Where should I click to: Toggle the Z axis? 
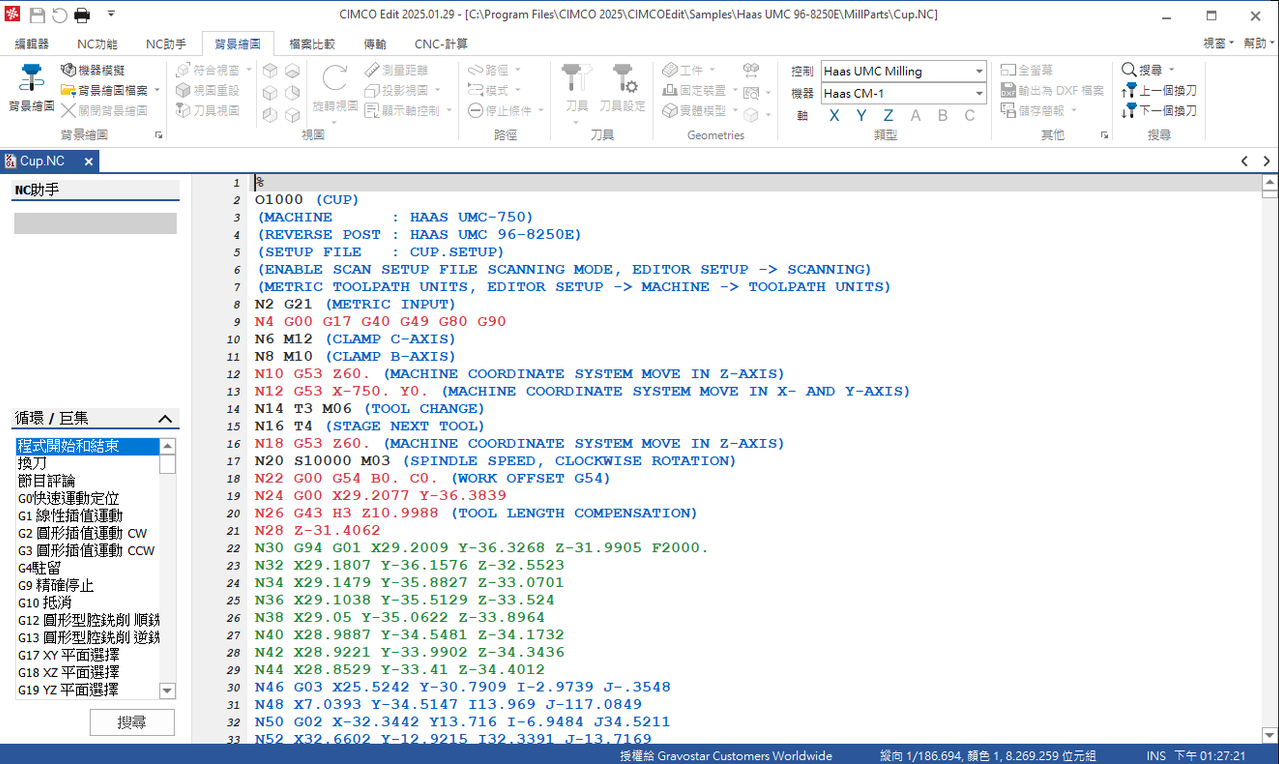[888, 116]
